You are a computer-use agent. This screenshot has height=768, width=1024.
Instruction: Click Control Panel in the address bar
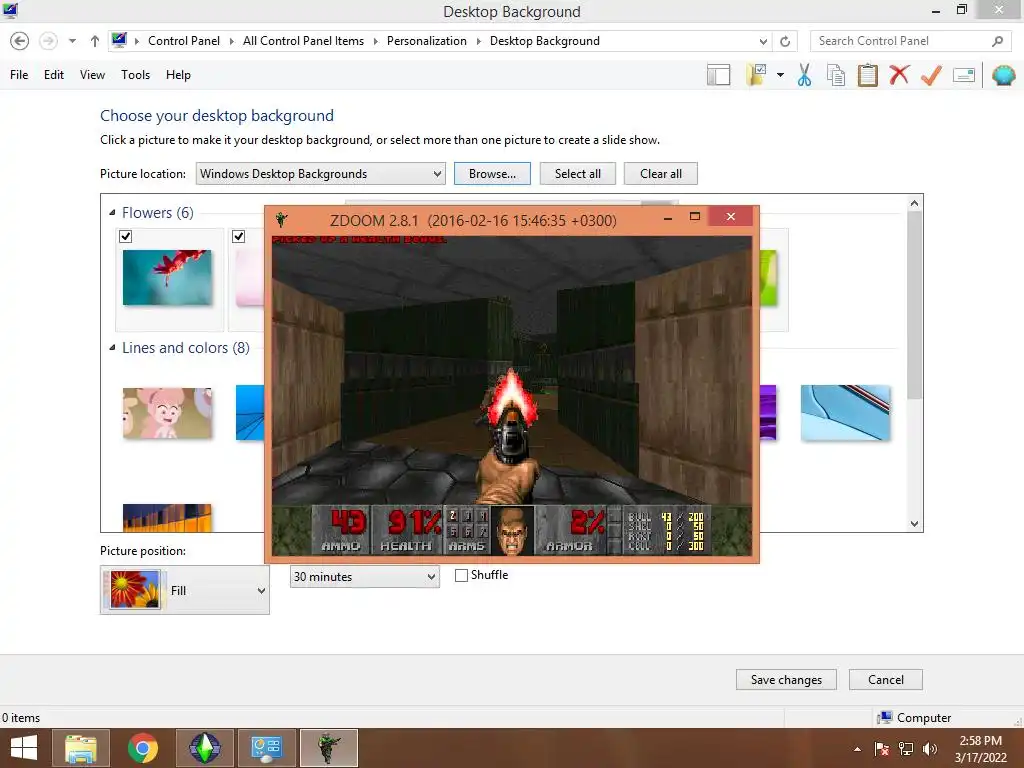click(x=184, y=41)
